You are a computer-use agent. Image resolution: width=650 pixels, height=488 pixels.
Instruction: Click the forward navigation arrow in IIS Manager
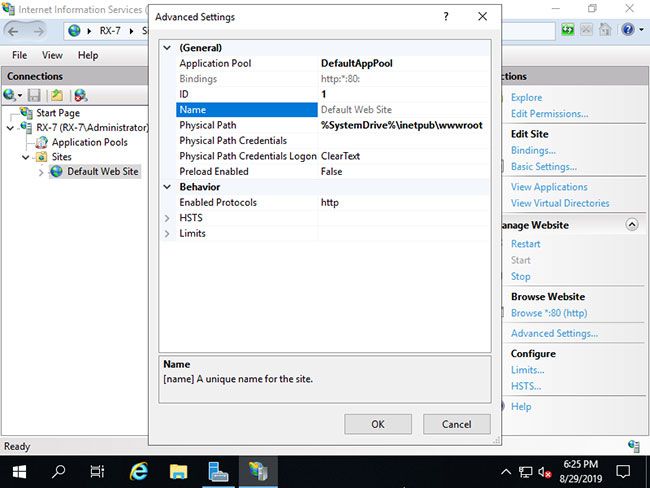pyautogui.click(x=38, y=32)
